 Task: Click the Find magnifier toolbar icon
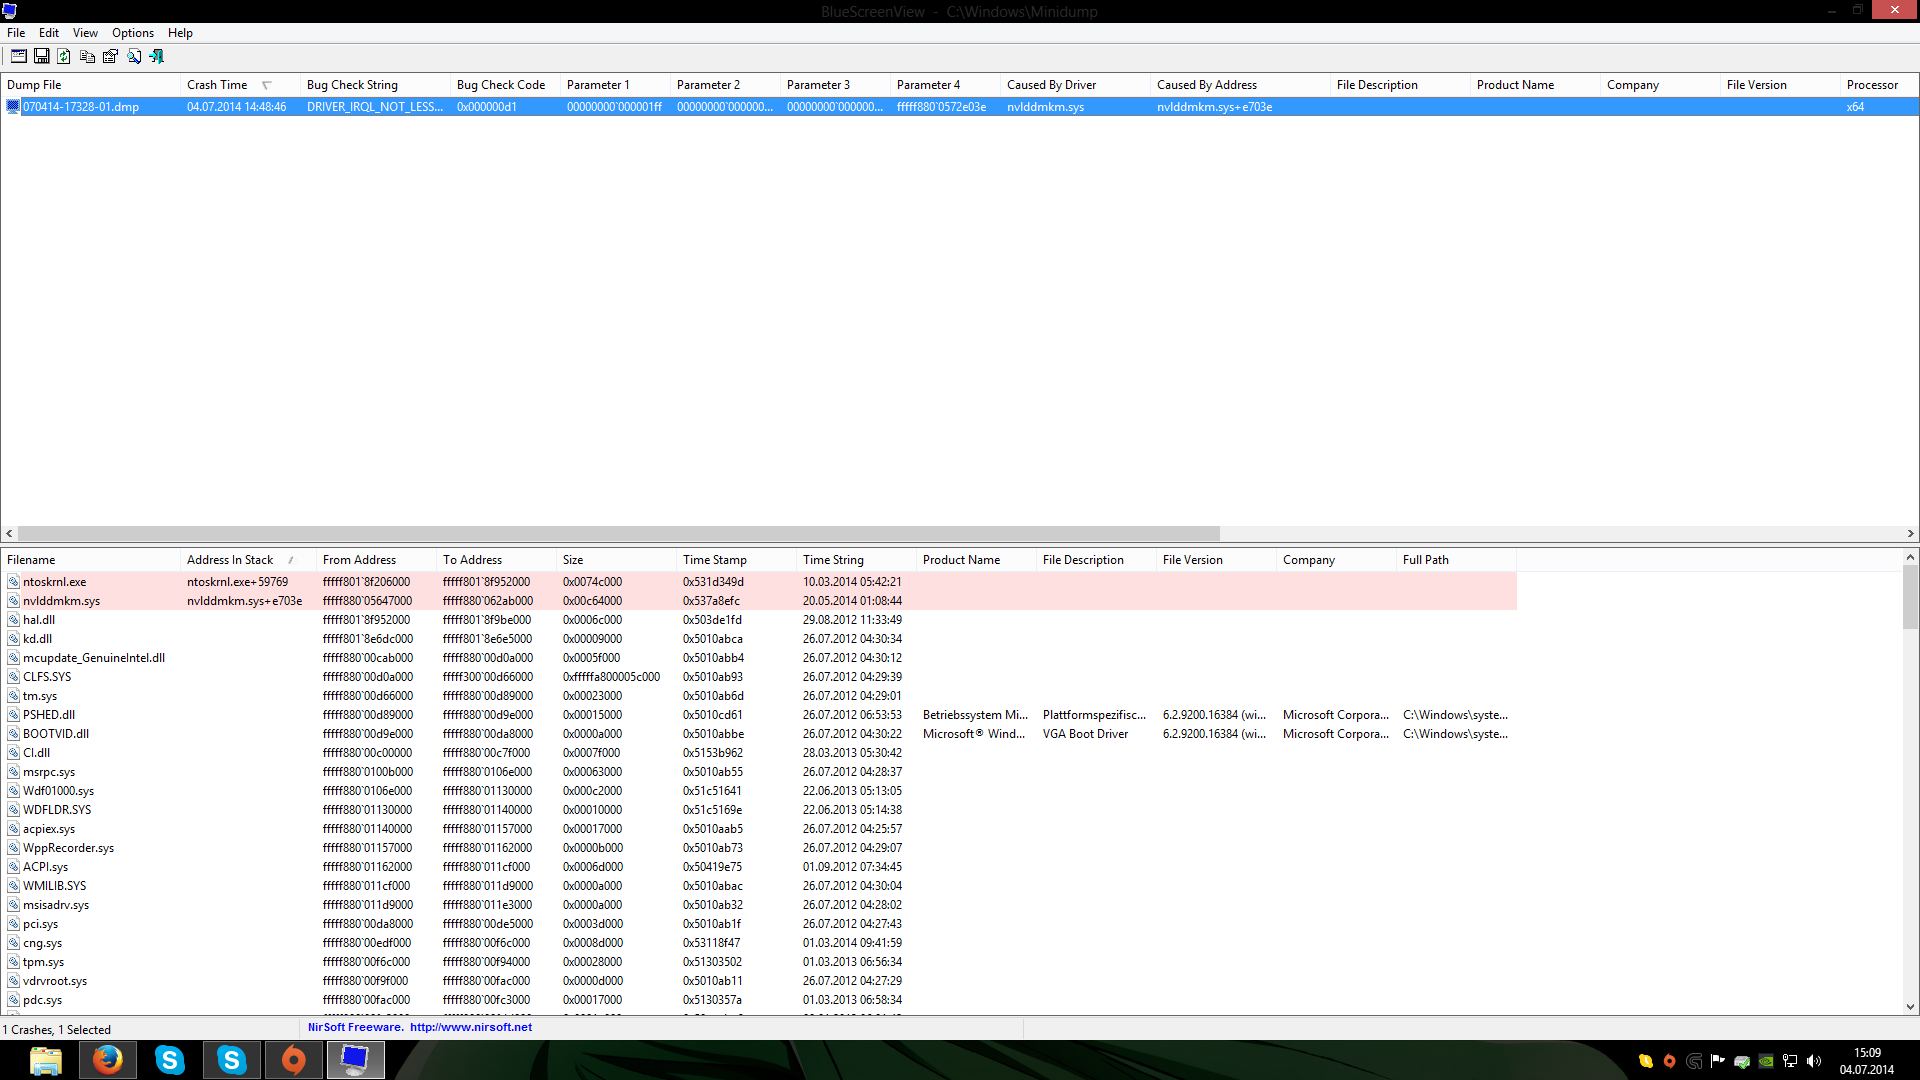point(133,56)
